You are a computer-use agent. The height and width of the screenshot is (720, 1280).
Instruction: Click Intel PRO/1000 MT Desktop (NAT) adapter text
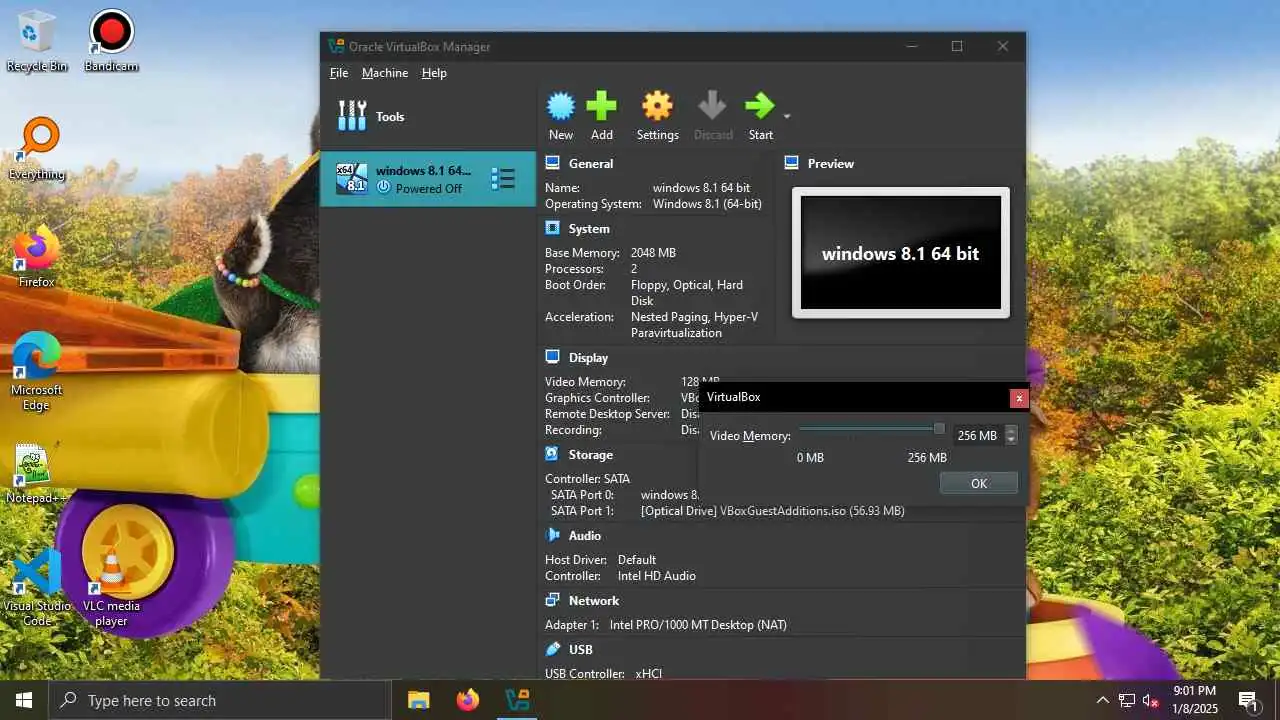click(x=698, y=625)
